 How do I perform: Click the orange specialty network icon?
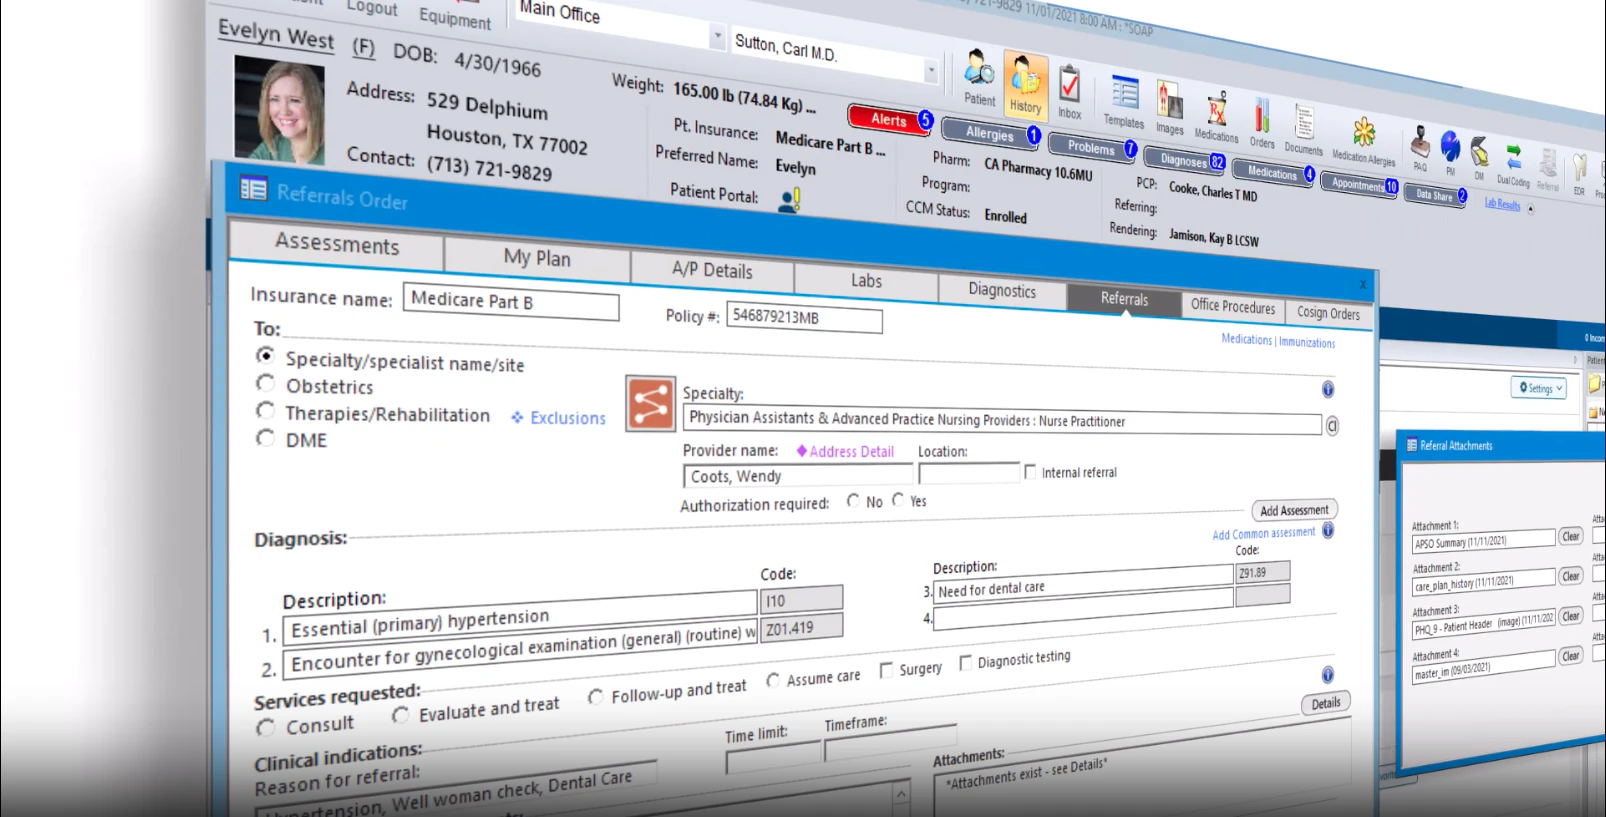coord(650,404)
